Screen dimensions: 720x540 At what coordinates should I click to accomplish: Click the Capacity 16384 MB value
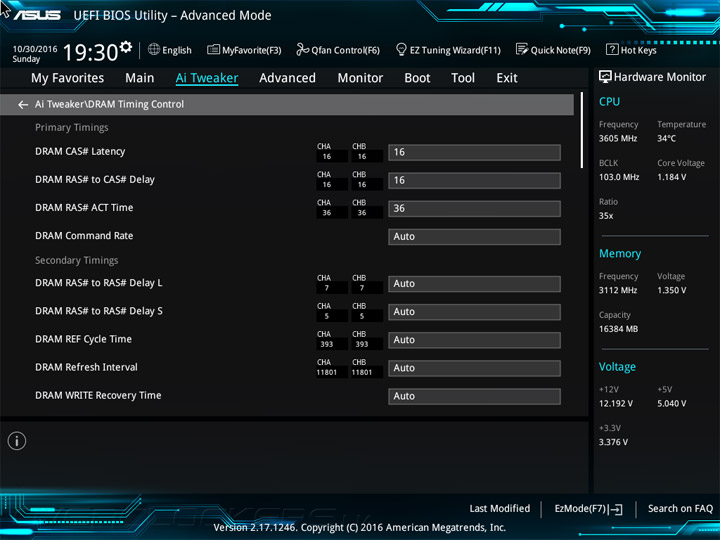point(619,329)
